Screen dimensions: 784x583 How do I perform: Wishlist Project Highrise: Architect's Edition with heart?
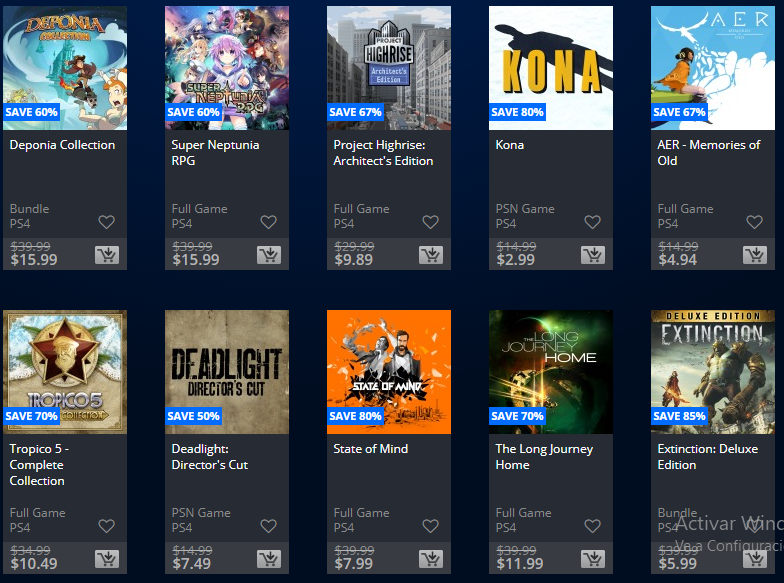(x=430, y=222)
